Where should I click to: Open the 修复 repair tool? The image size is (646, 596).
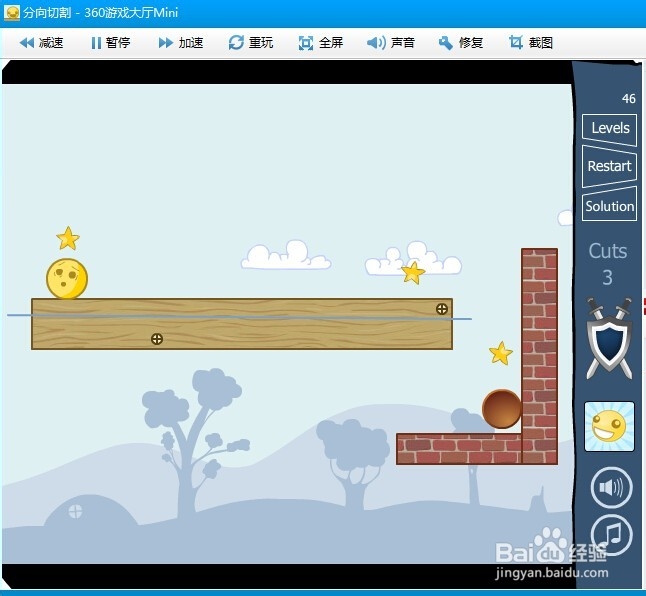[461, 42]
